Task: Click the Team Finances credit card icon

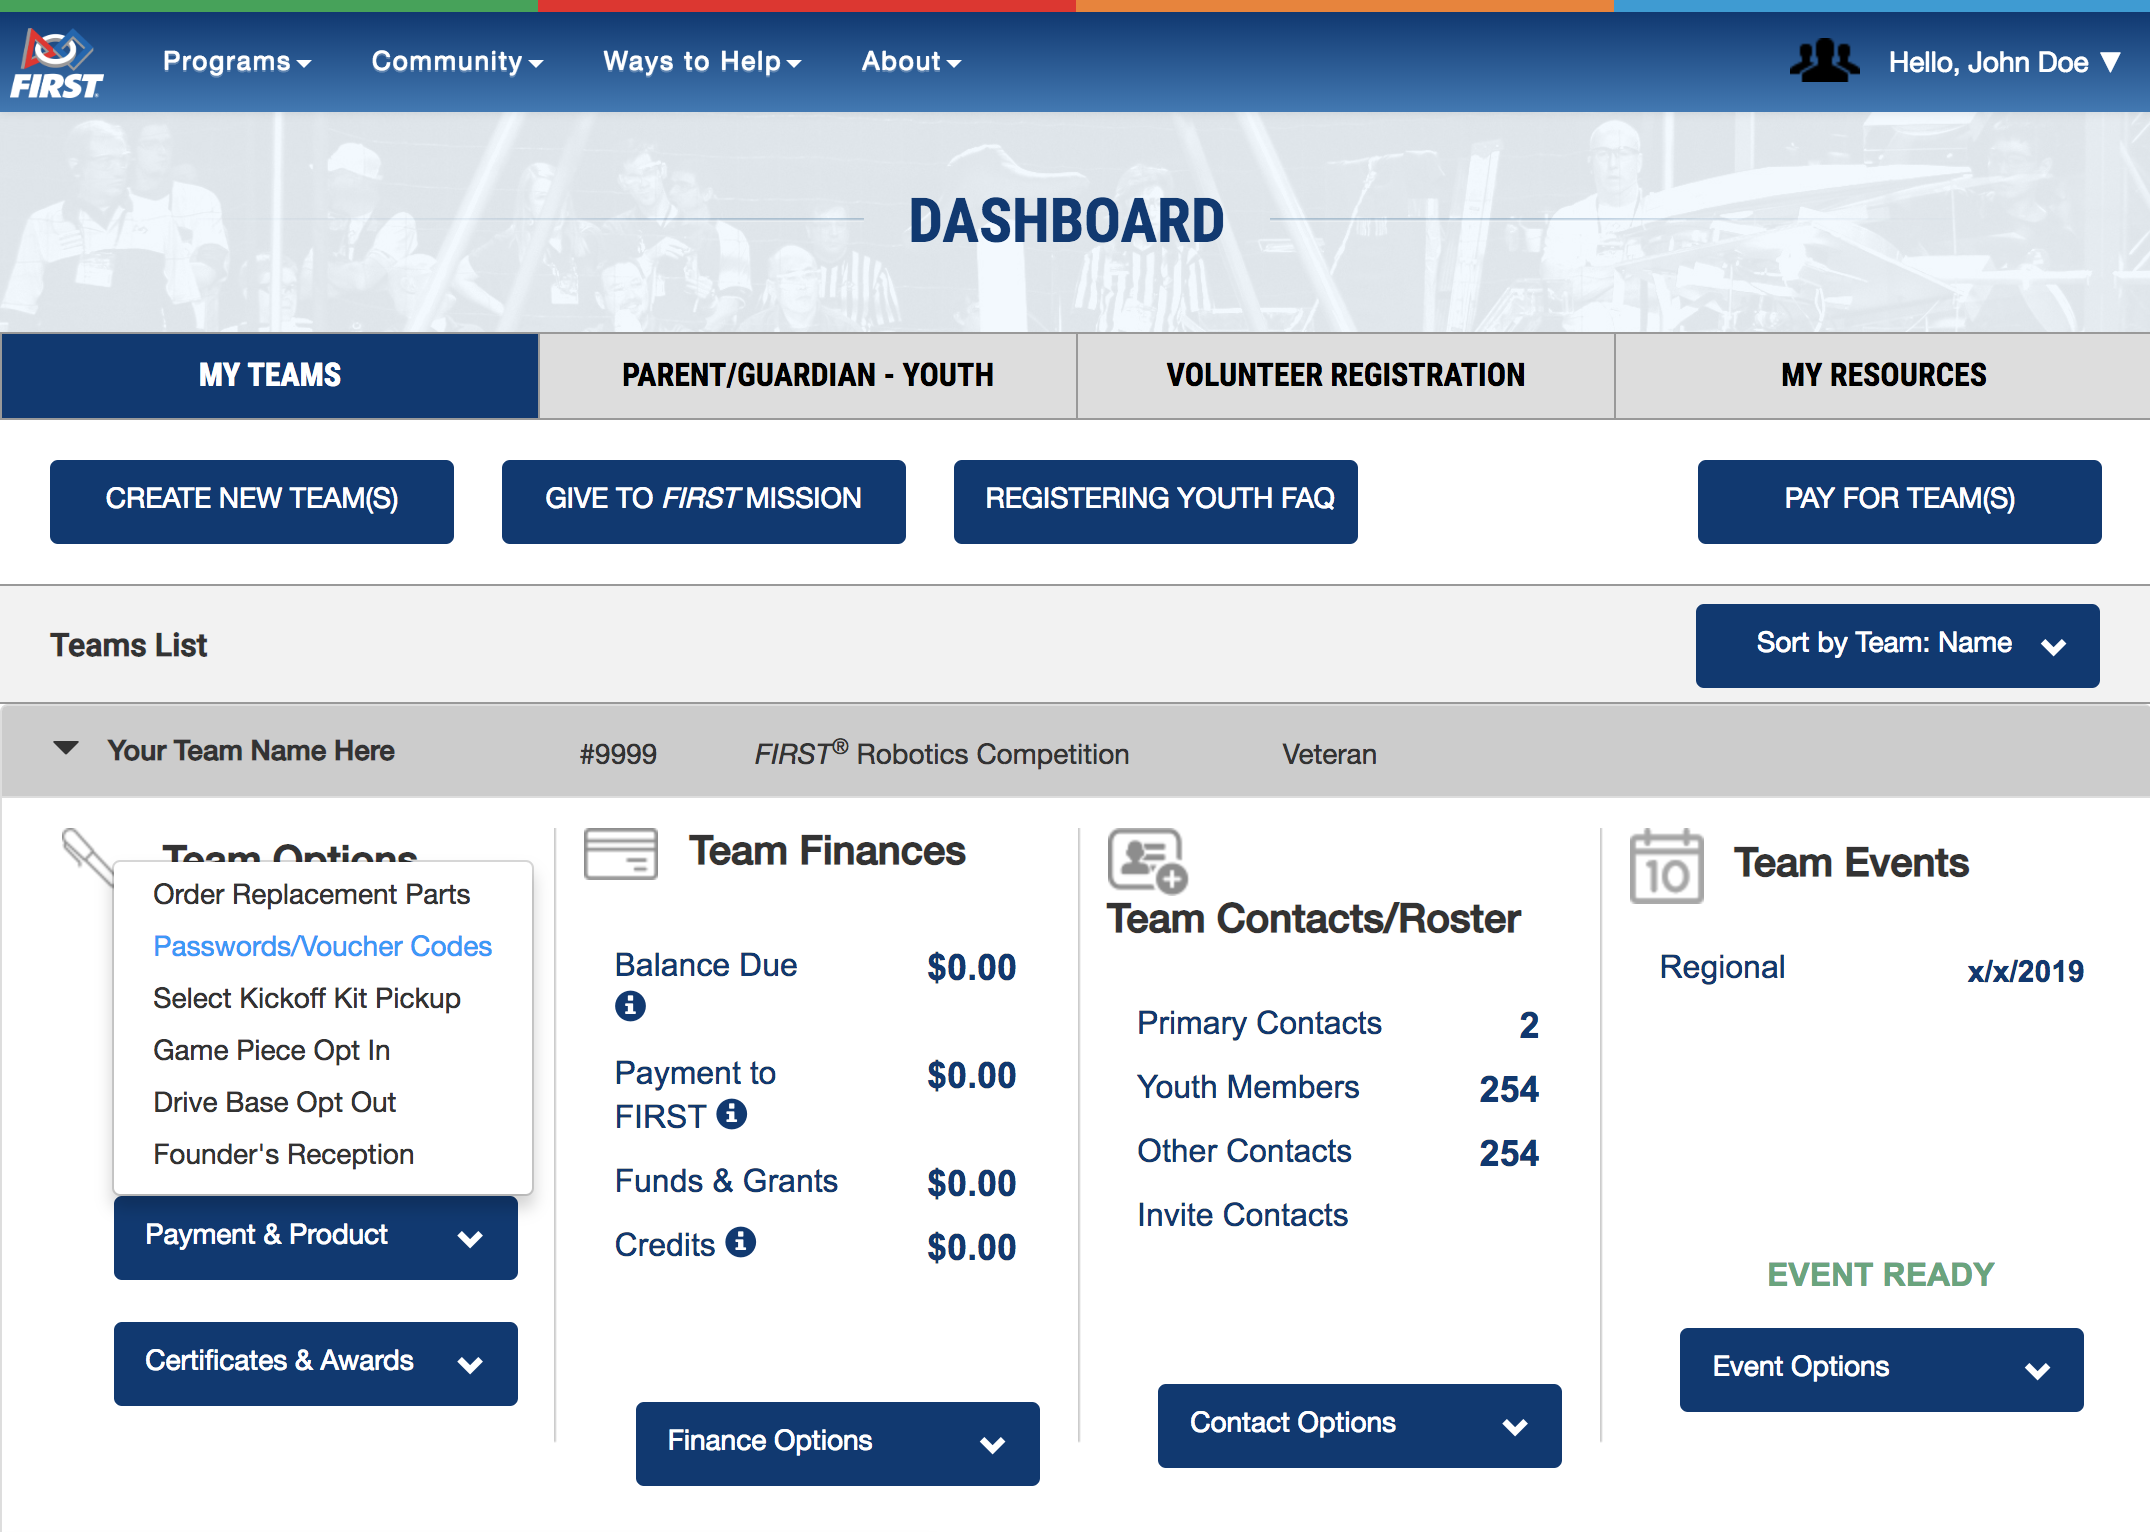Action: [620, 854]
